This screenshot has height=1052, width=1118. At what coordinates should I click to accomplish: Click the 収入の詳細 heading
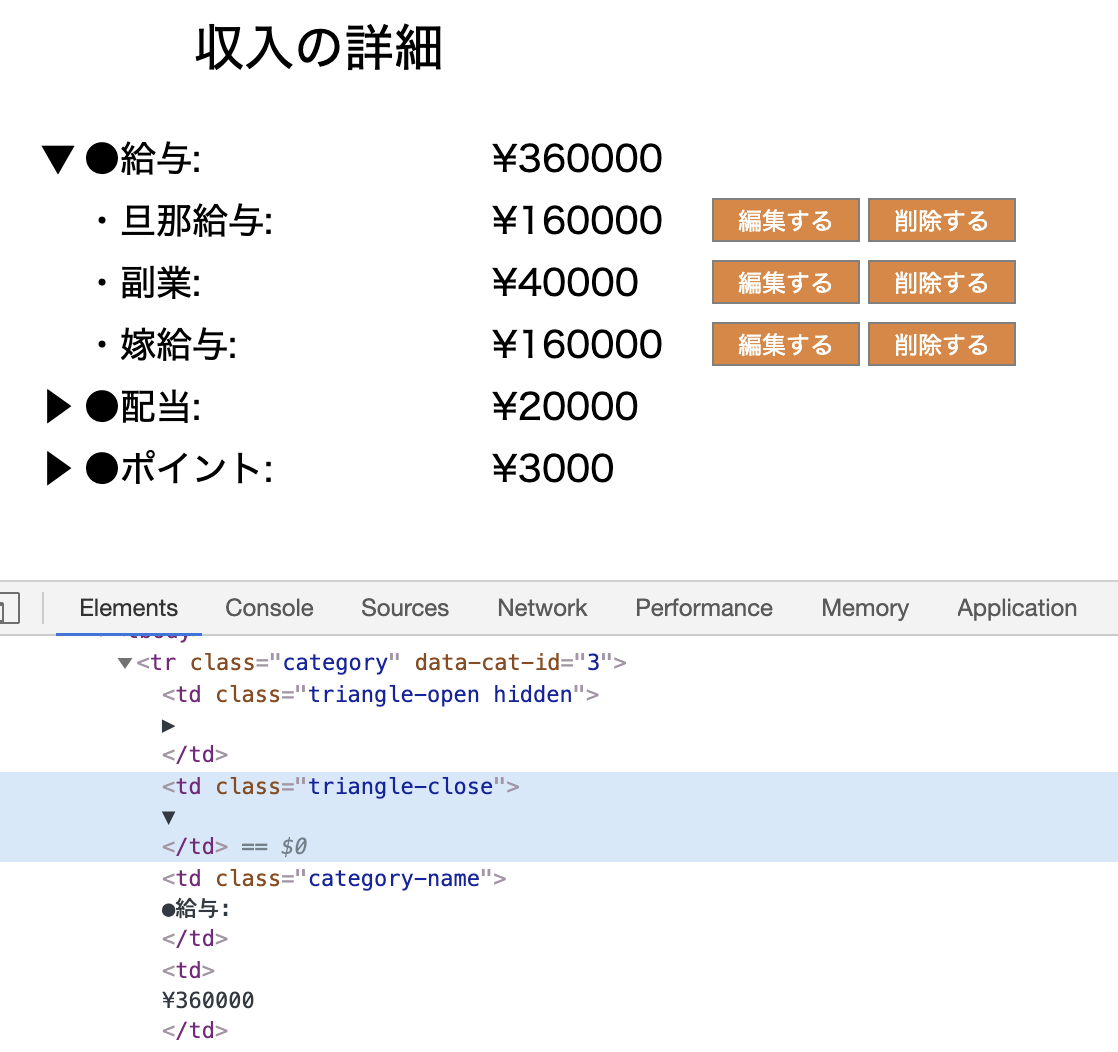319,48
